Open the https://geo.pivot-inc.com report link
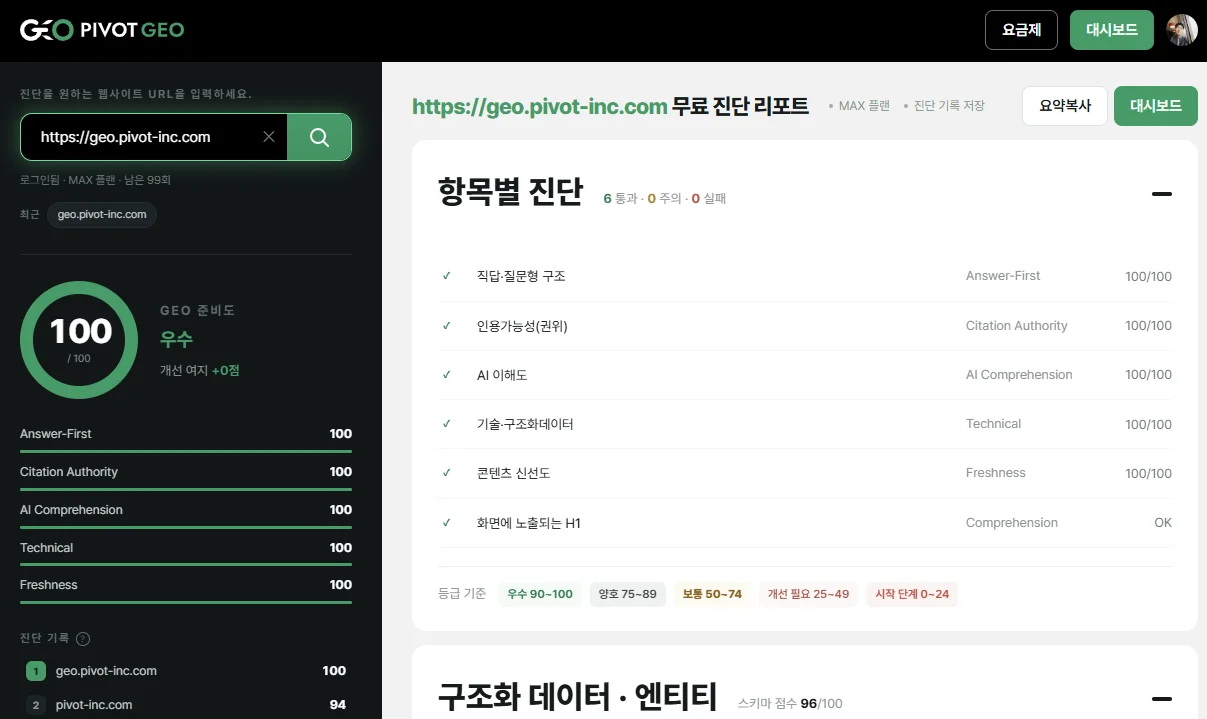 click(x=539, y=107)
